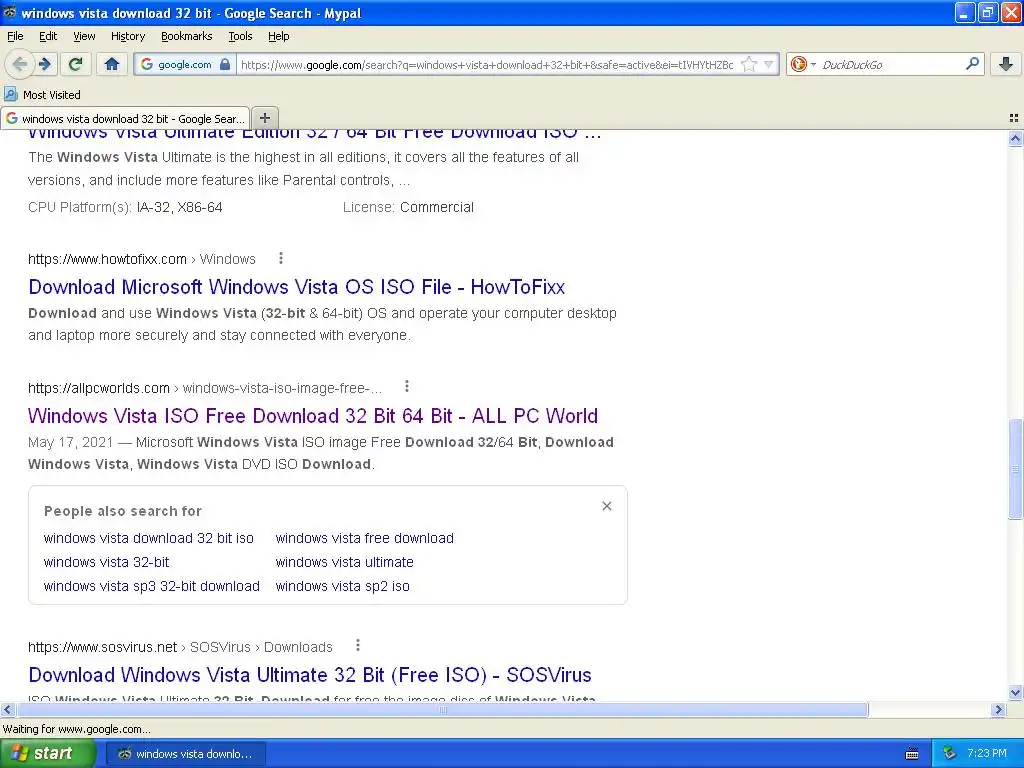Click the vertical scrollbar down arrow
The width and height of the screenshot is (1024, 768).
(x=1015, y=692)
